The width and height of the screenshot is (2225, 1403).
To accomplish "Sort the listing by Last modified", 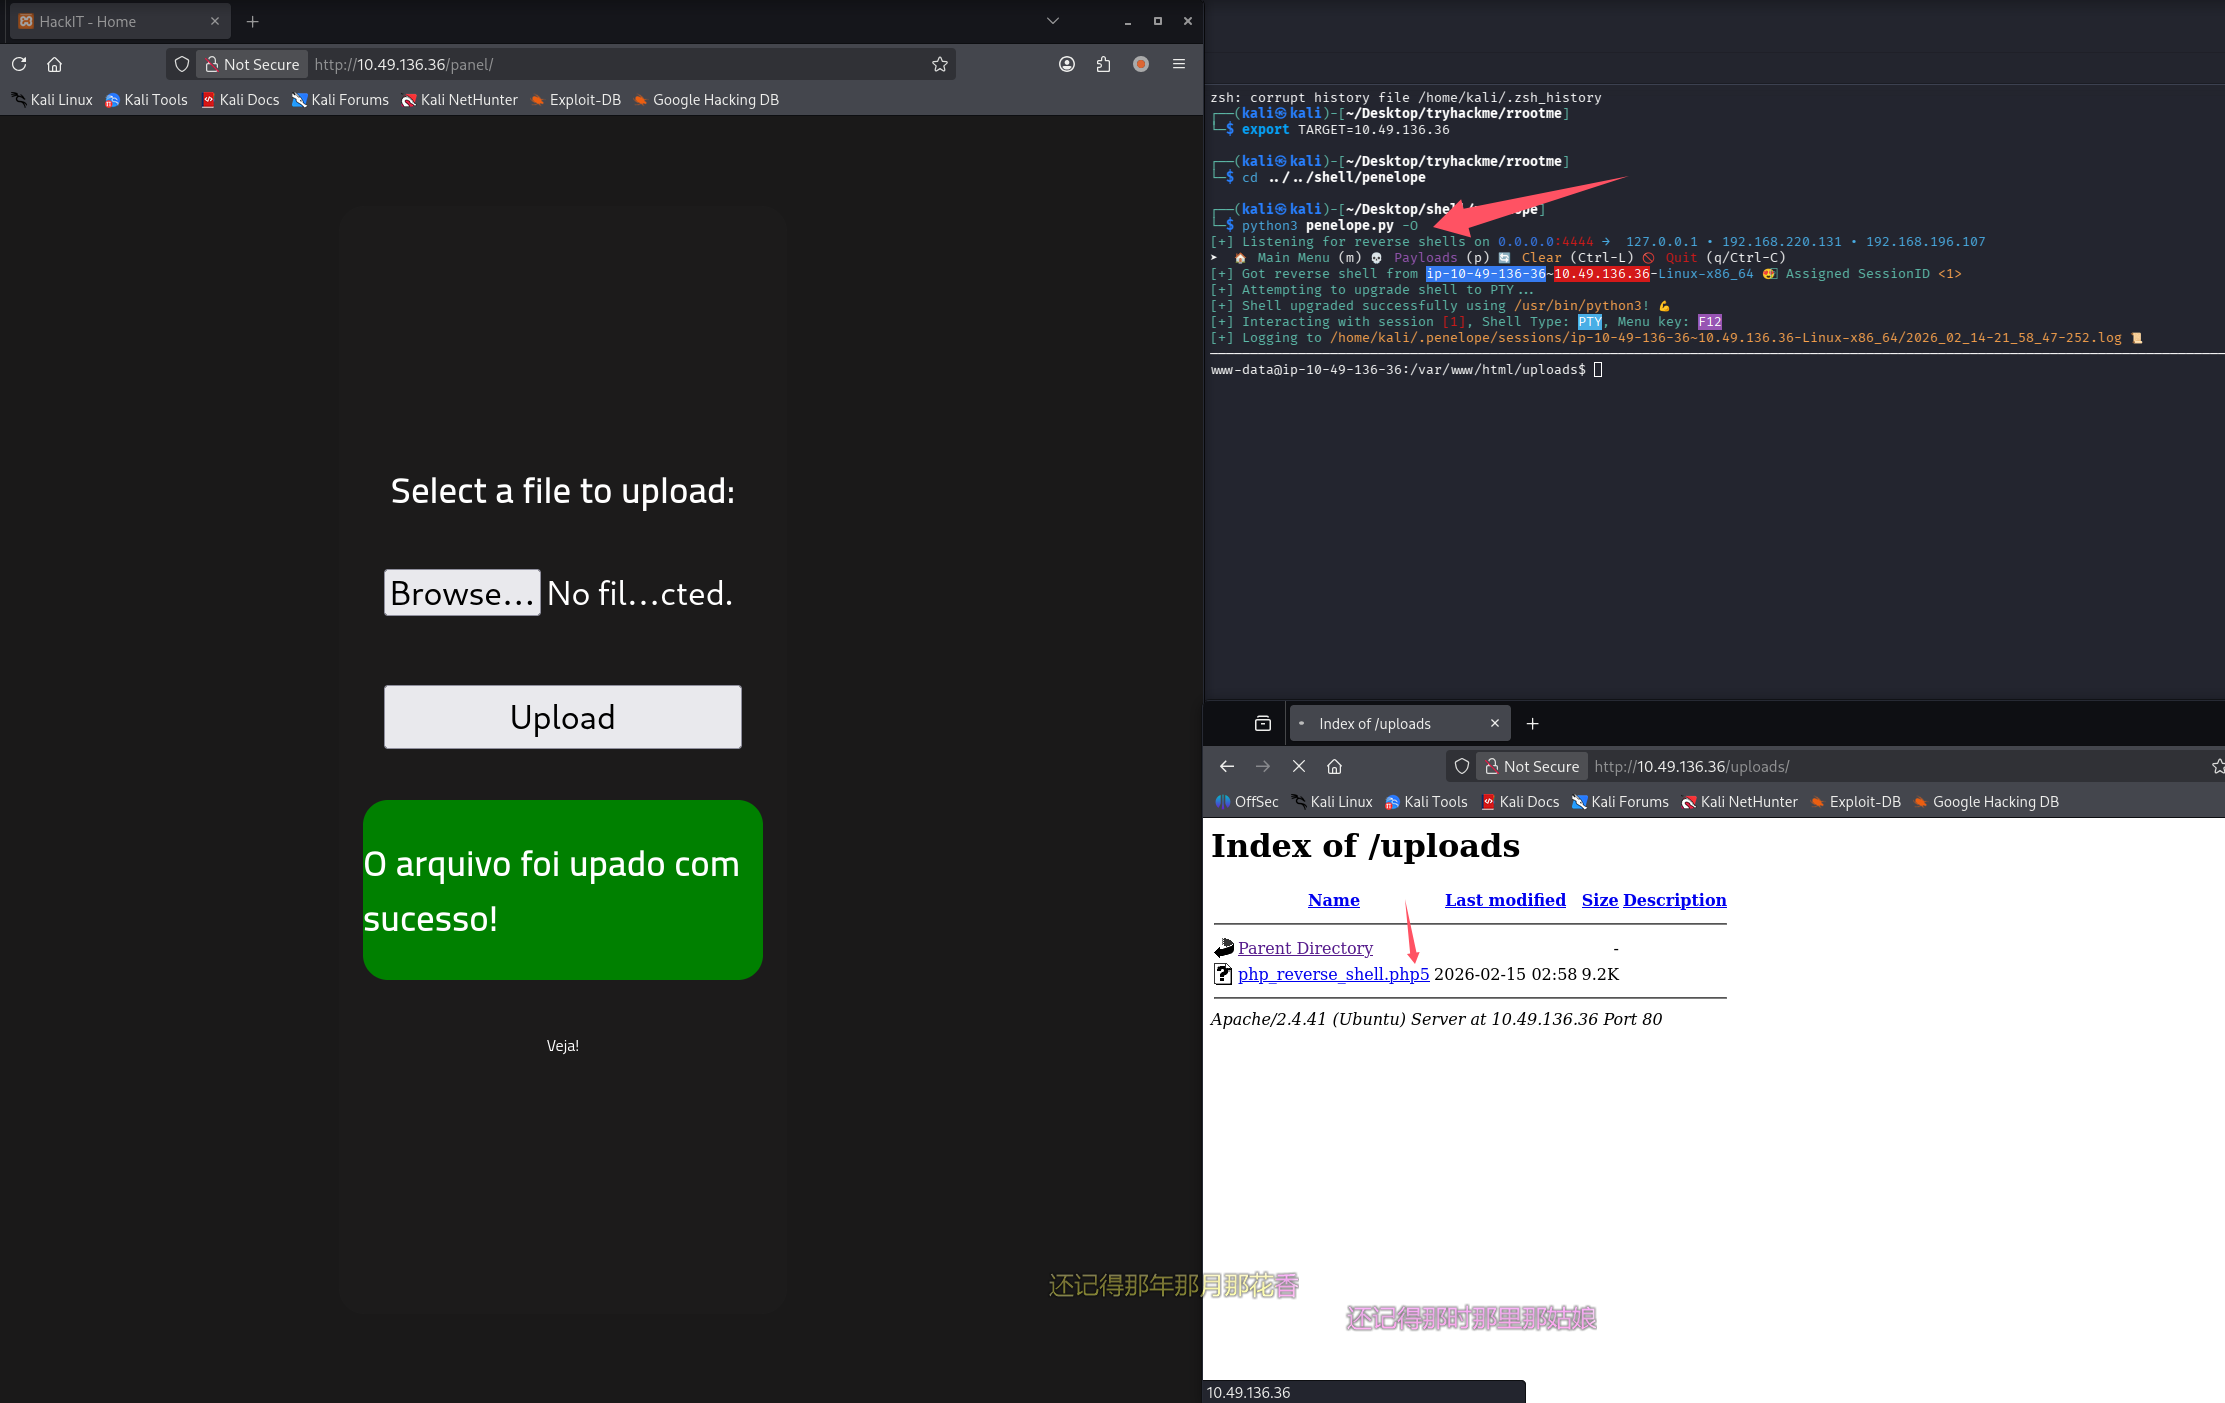I will [1504, 900].
